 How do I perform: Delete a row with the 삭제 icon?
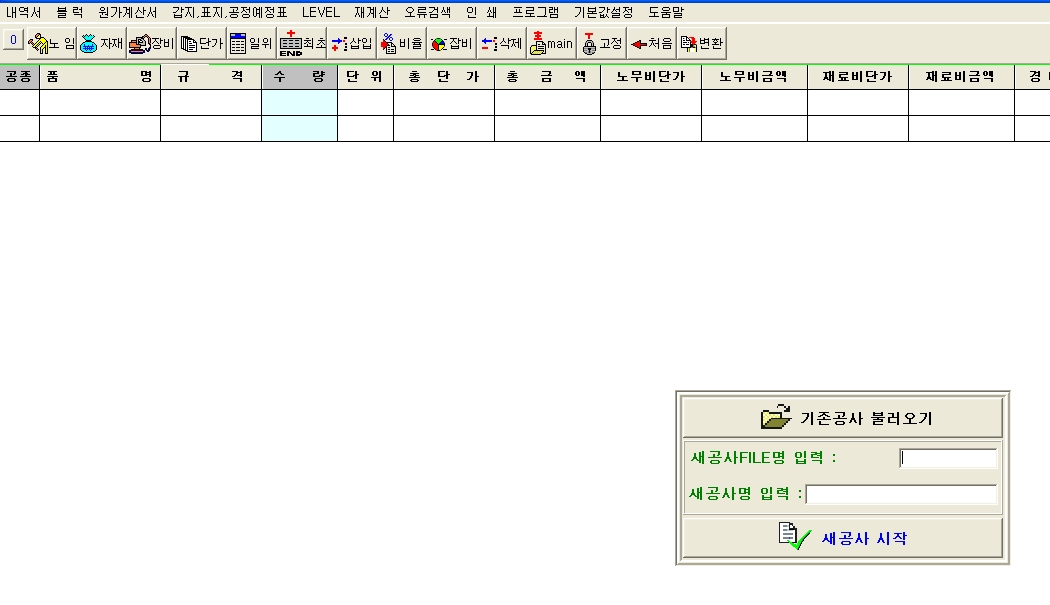[502, 44]
